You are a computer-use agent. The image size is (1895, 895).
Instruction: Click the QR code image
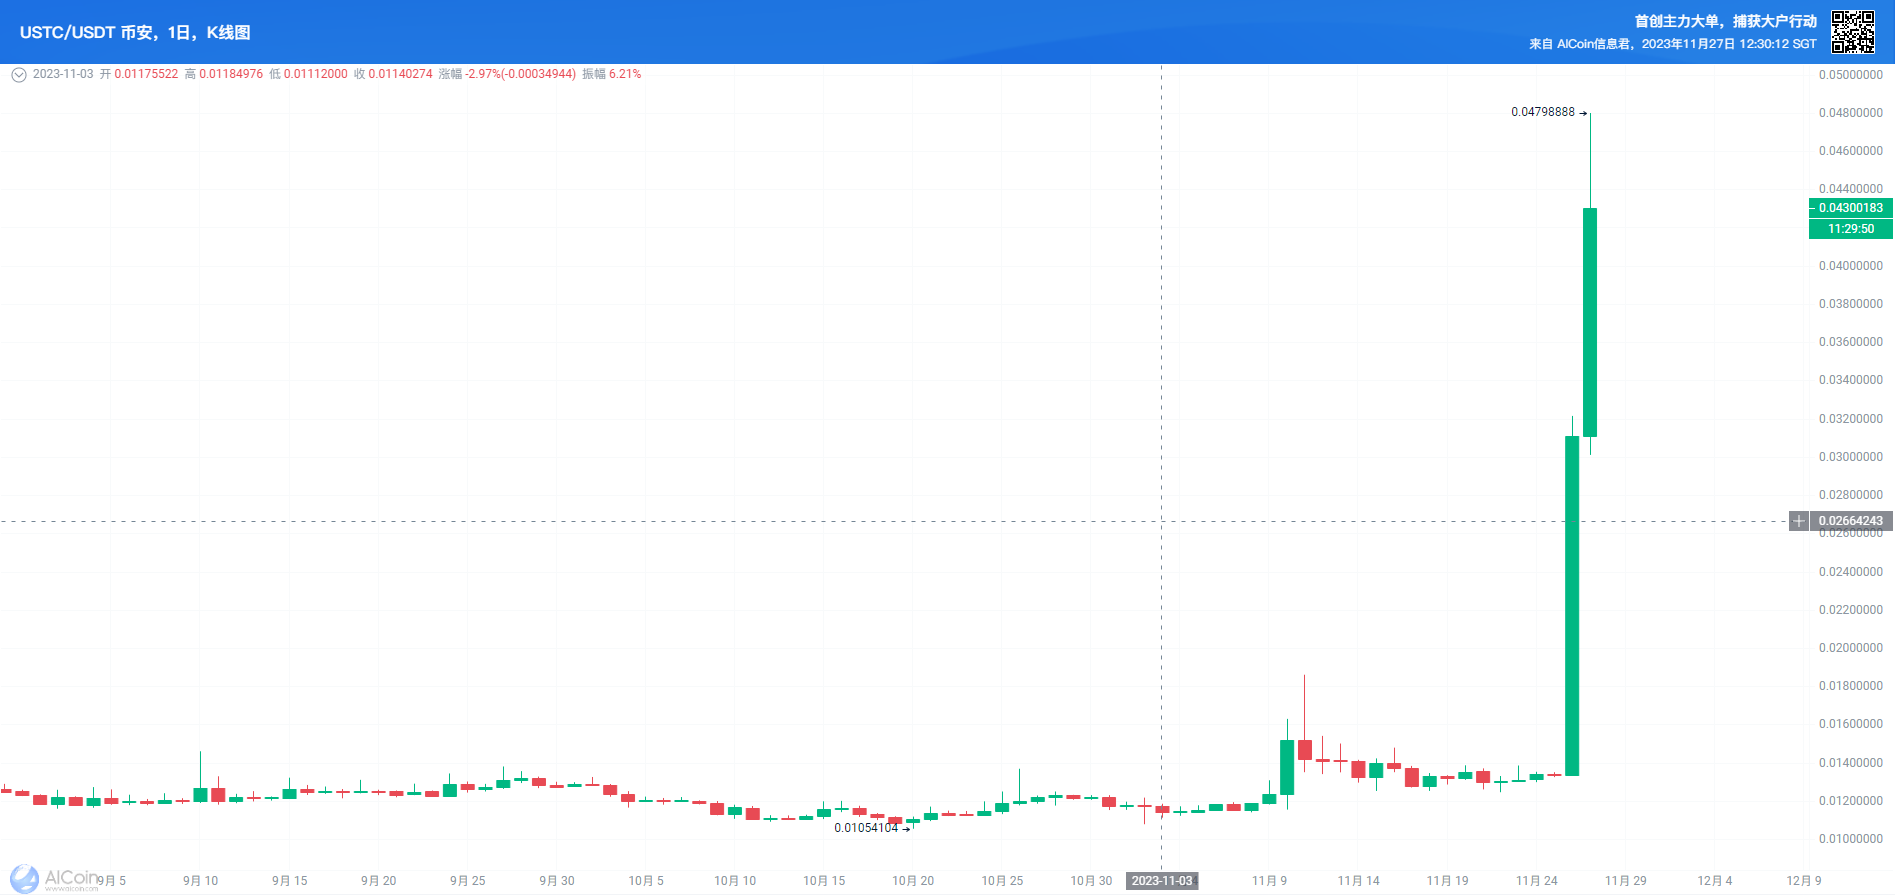tap(1852, 32)
